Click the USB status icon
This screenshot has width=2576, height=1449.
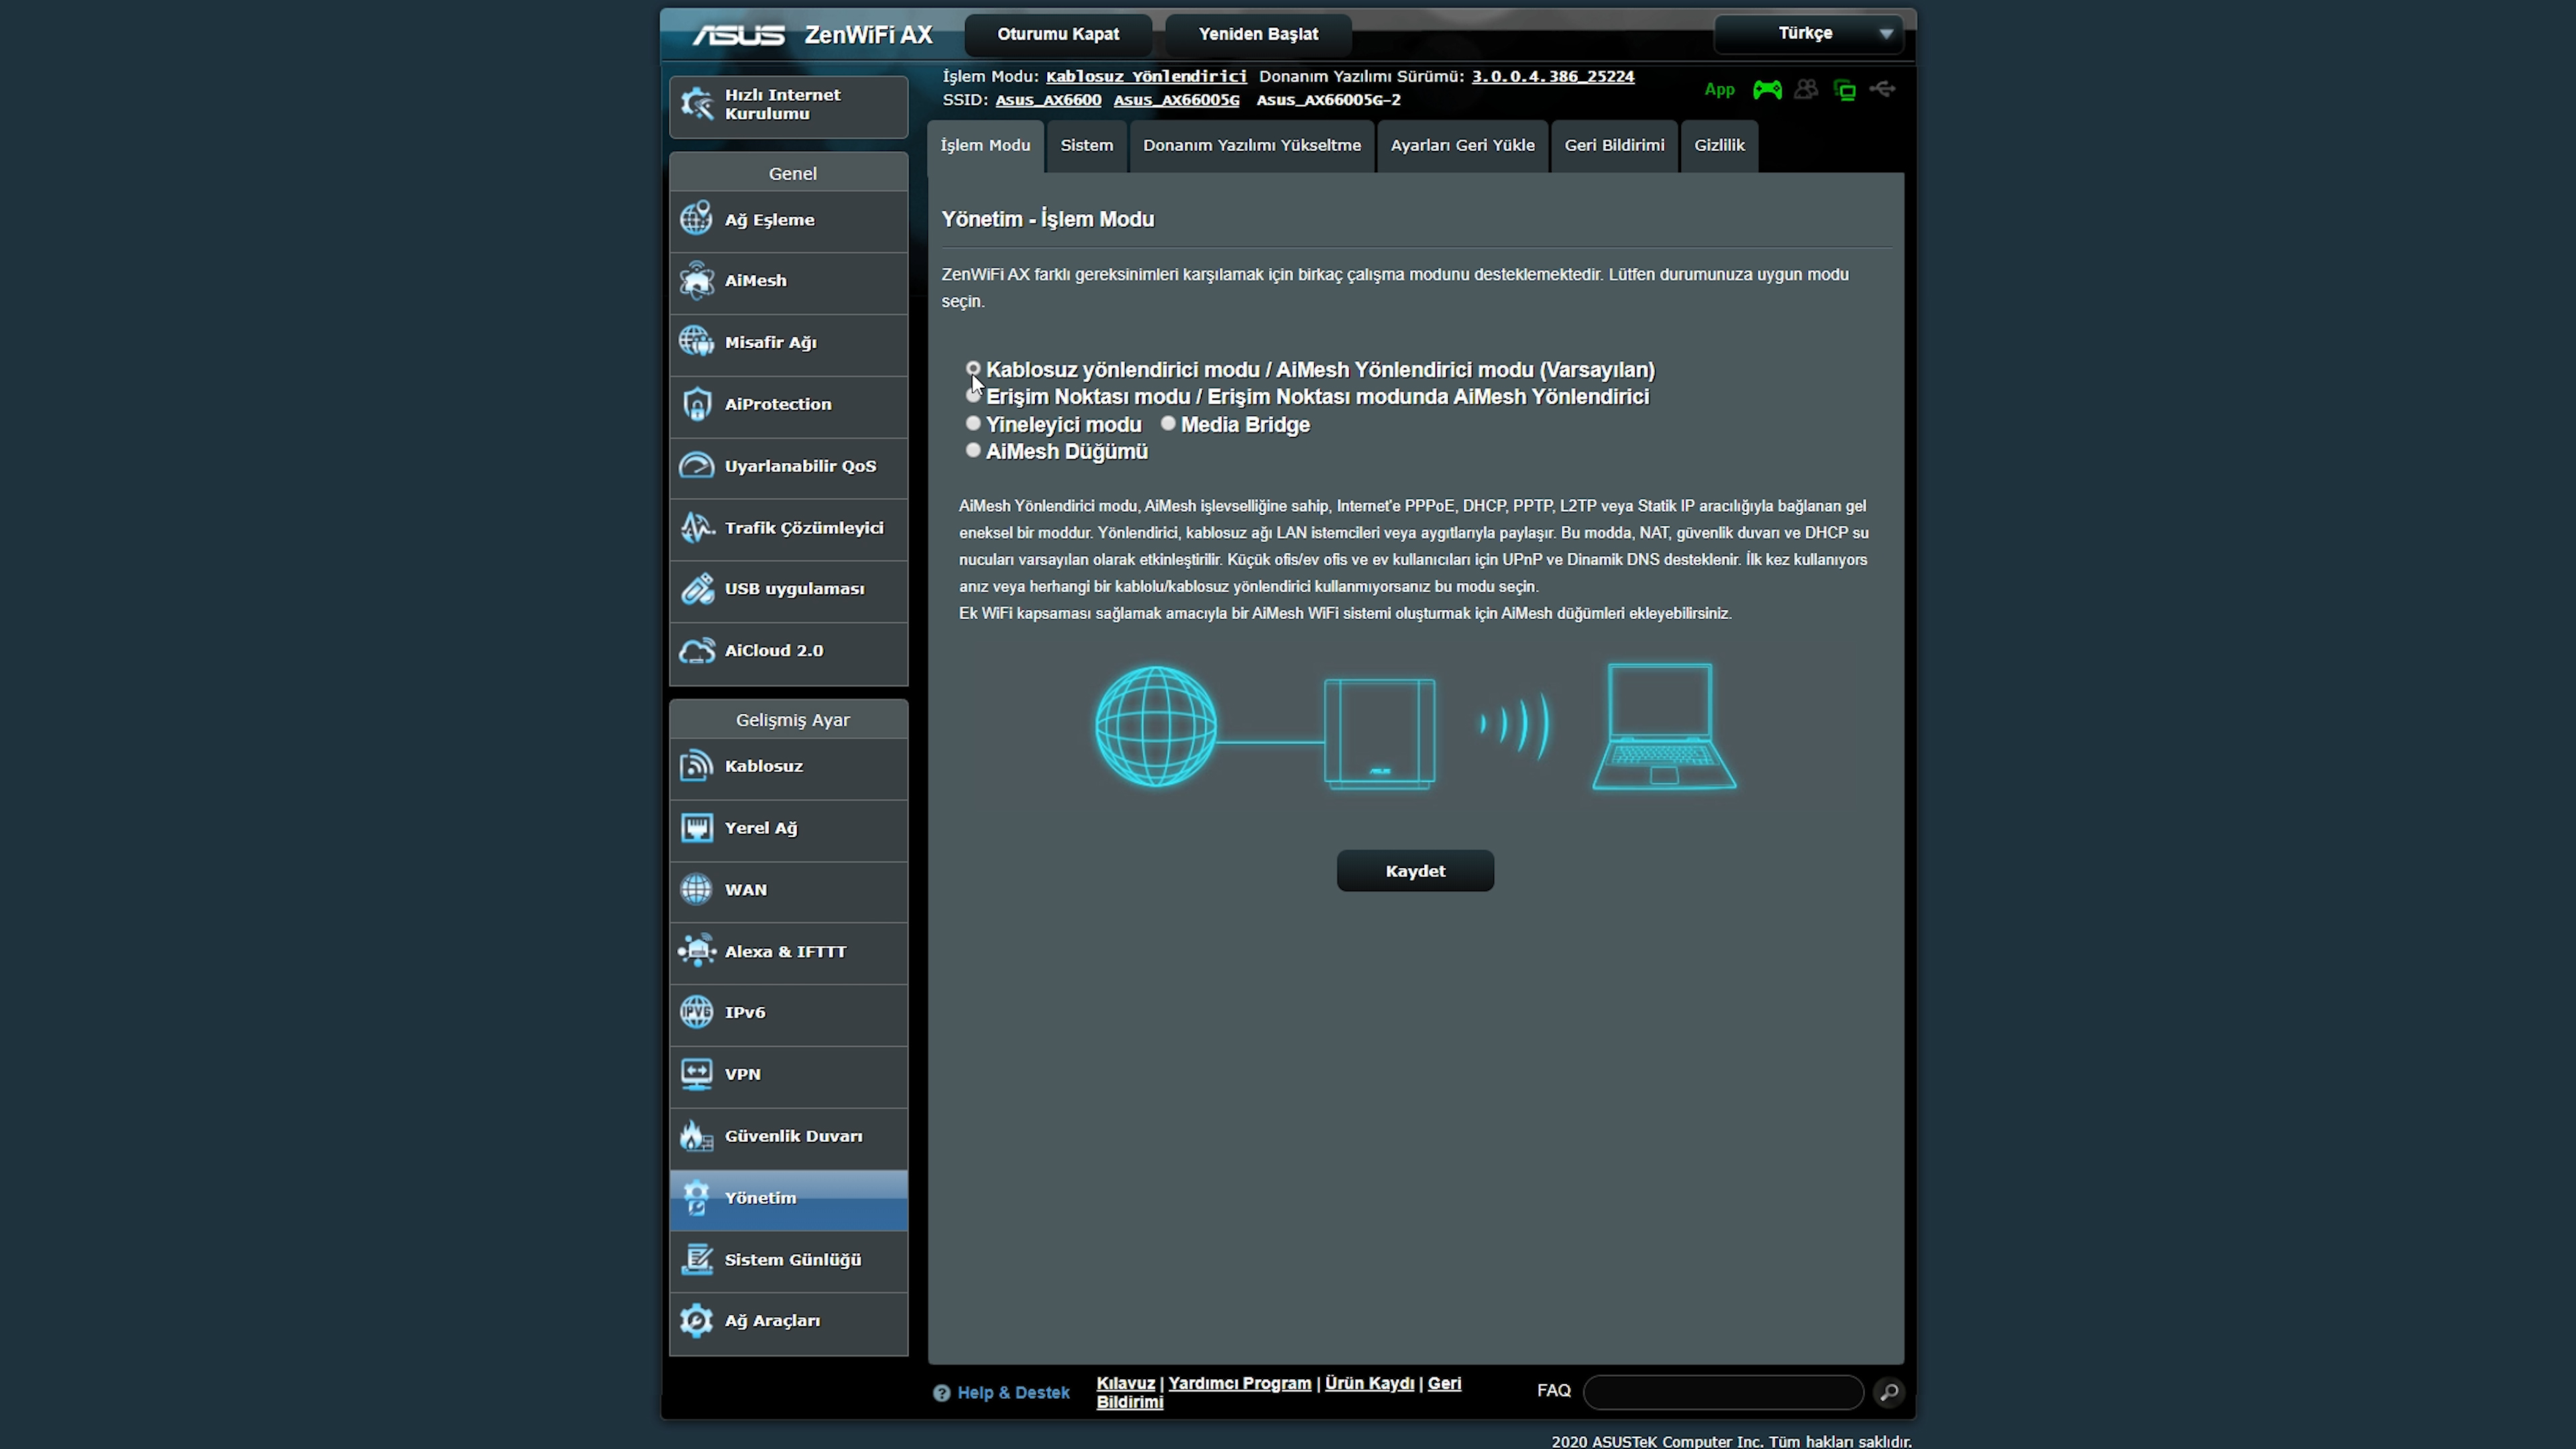1883,89
